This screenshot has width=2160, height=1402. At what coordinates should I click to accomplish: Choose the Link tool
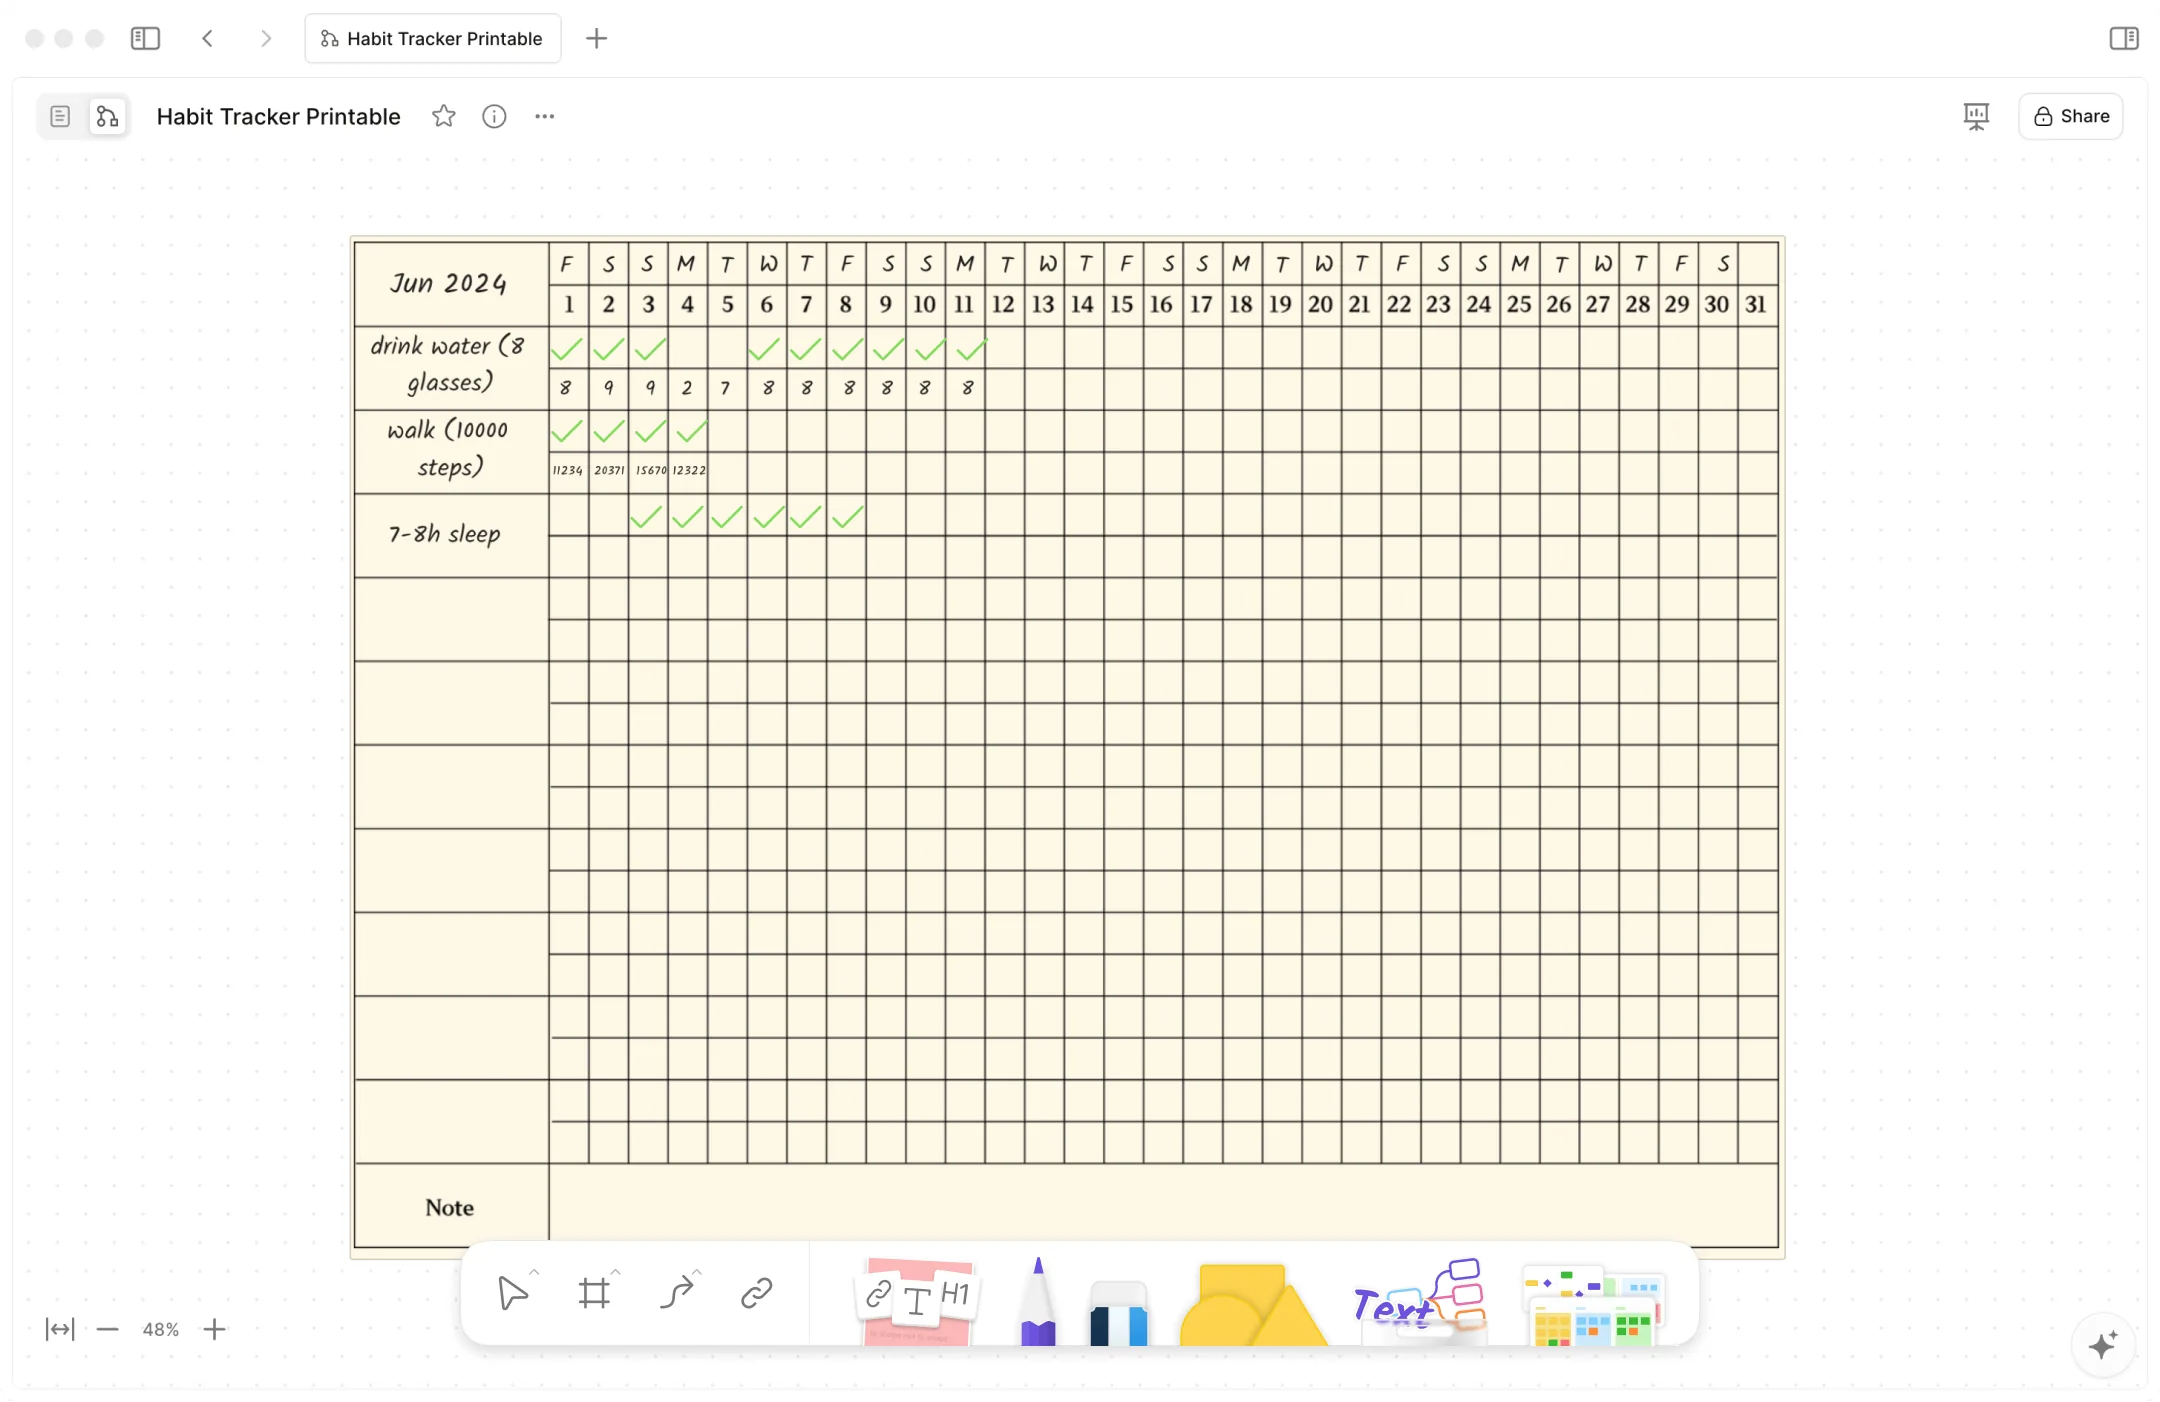pos(757,1293)
